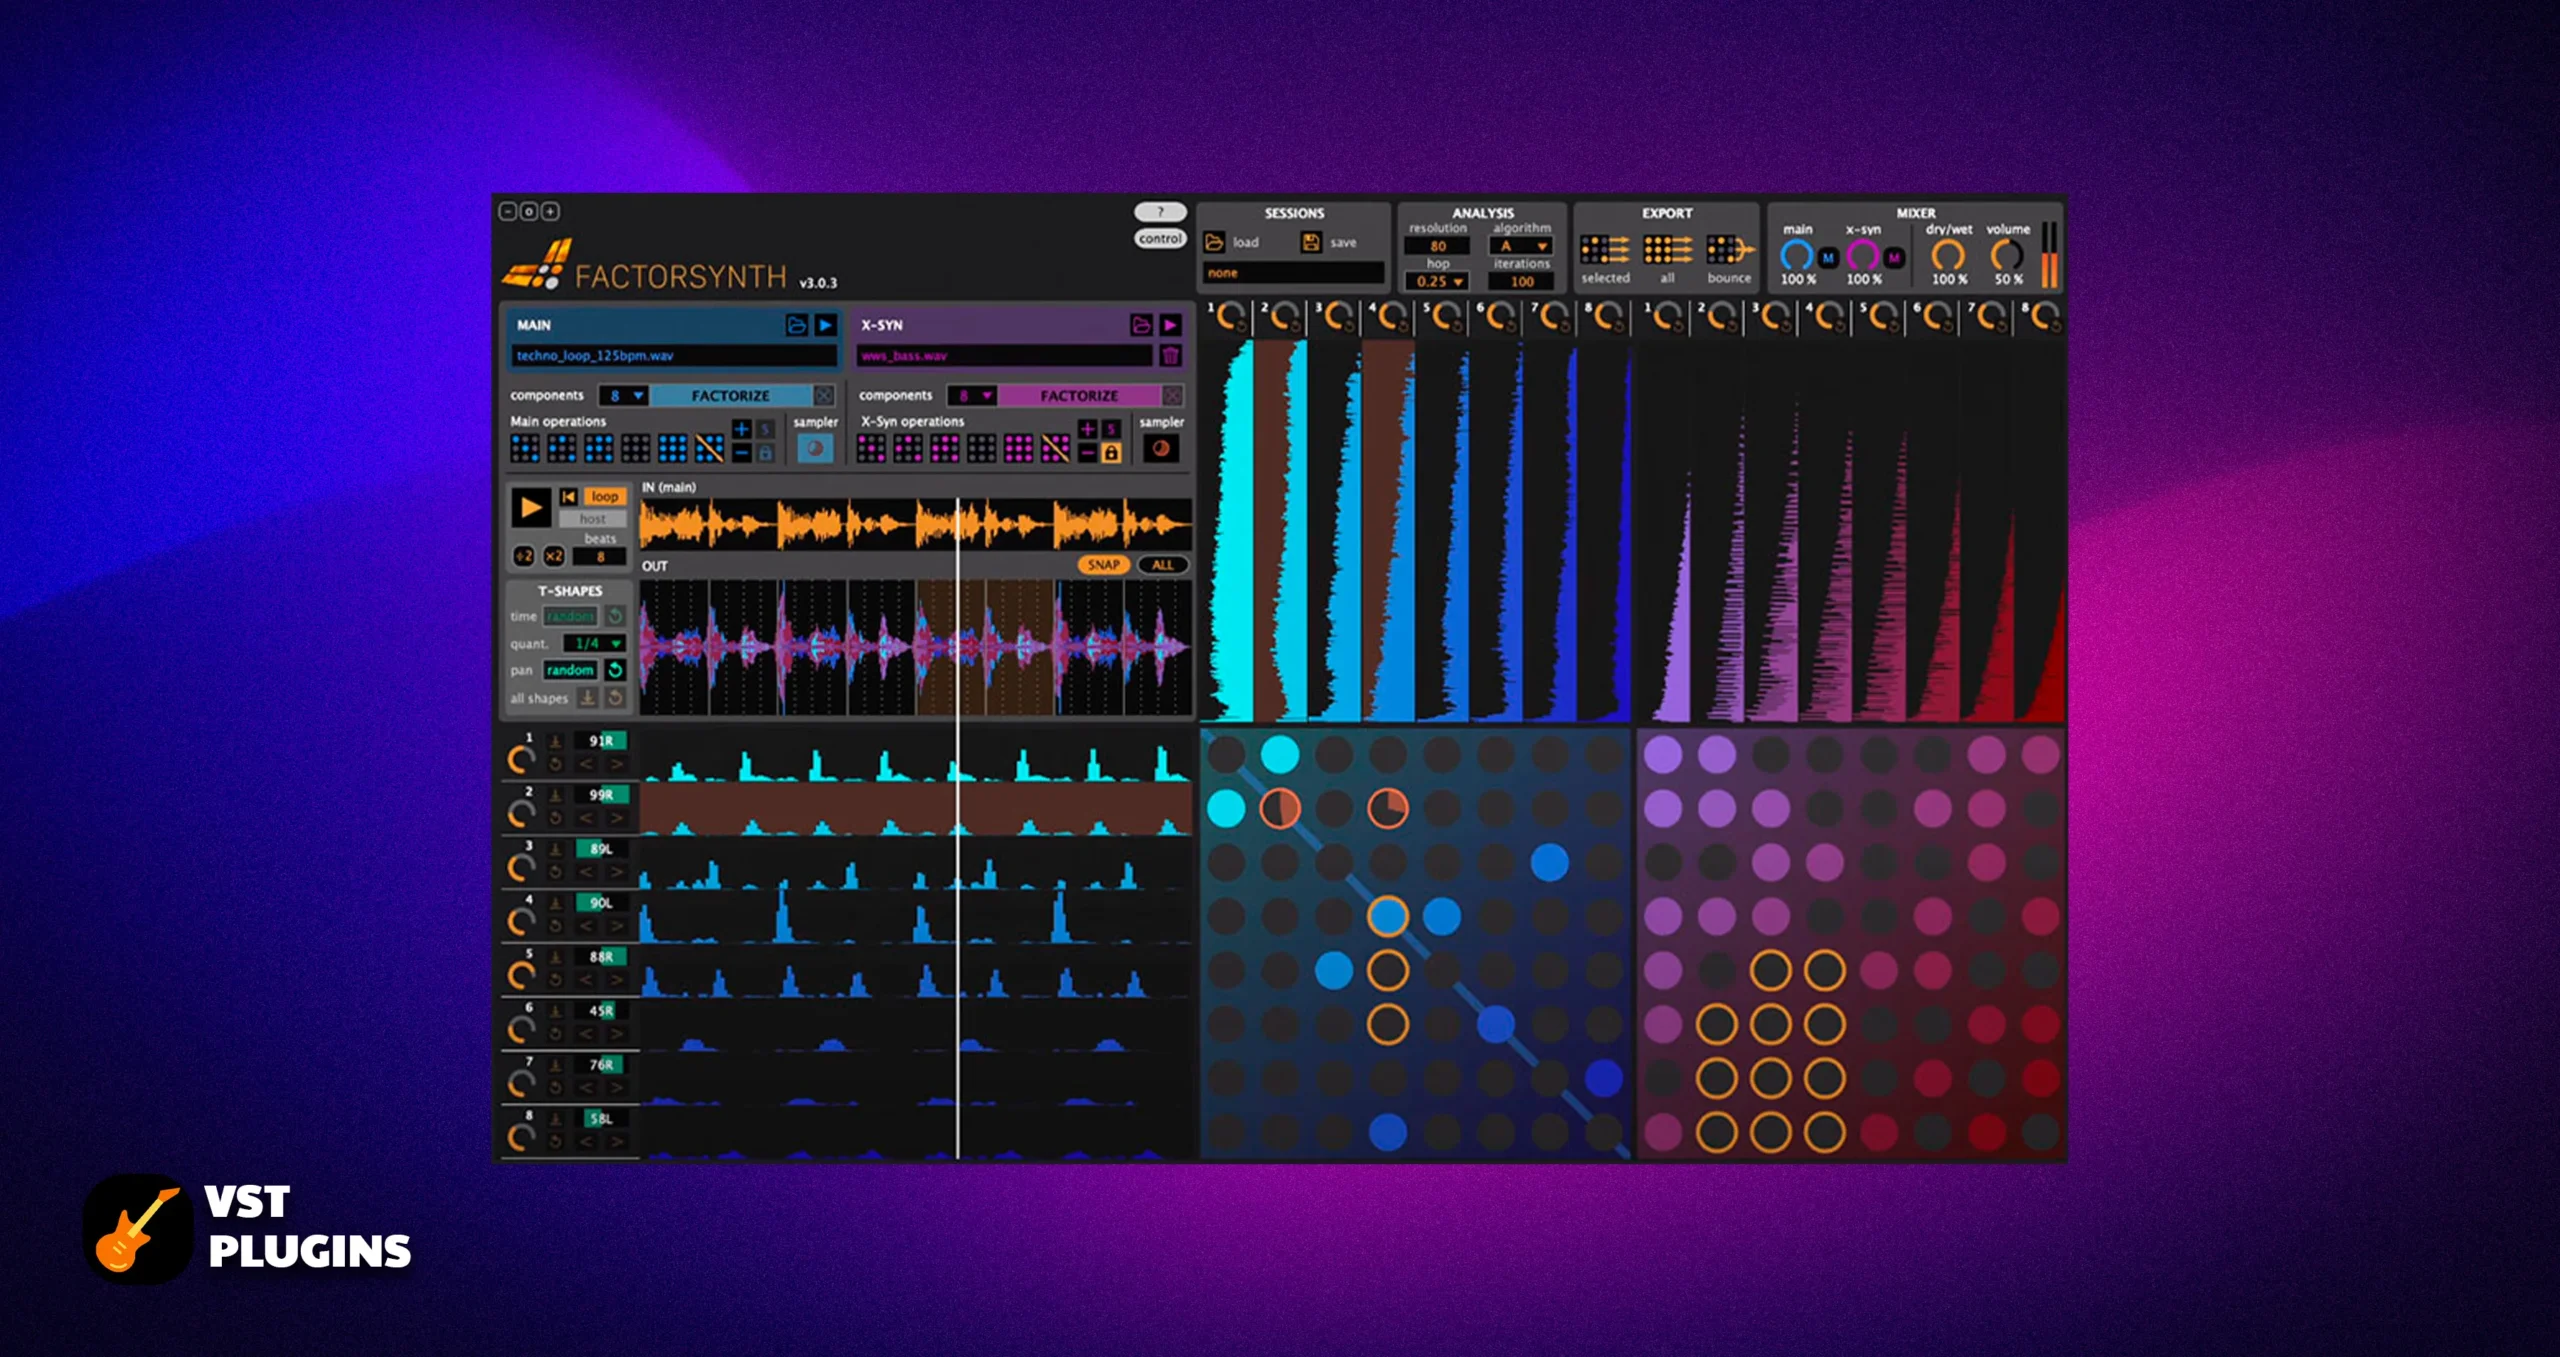The height and width of the screenshot is (1357, 2560).
Task: Click the blue FACTORIZE button
Action: [731, 396]
